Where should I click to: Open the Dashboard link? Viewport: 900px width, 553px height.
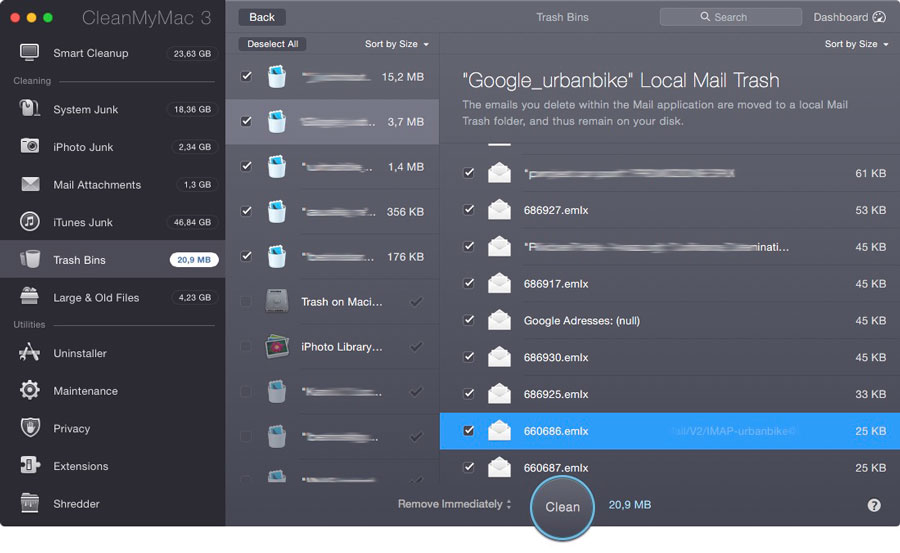pos(849,17)
